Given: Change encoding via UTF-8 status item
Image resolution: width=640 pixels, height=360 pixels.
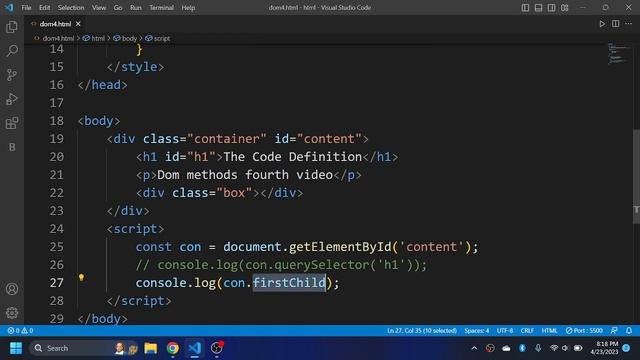Looking at the screenshot, I should pos(505,331).
